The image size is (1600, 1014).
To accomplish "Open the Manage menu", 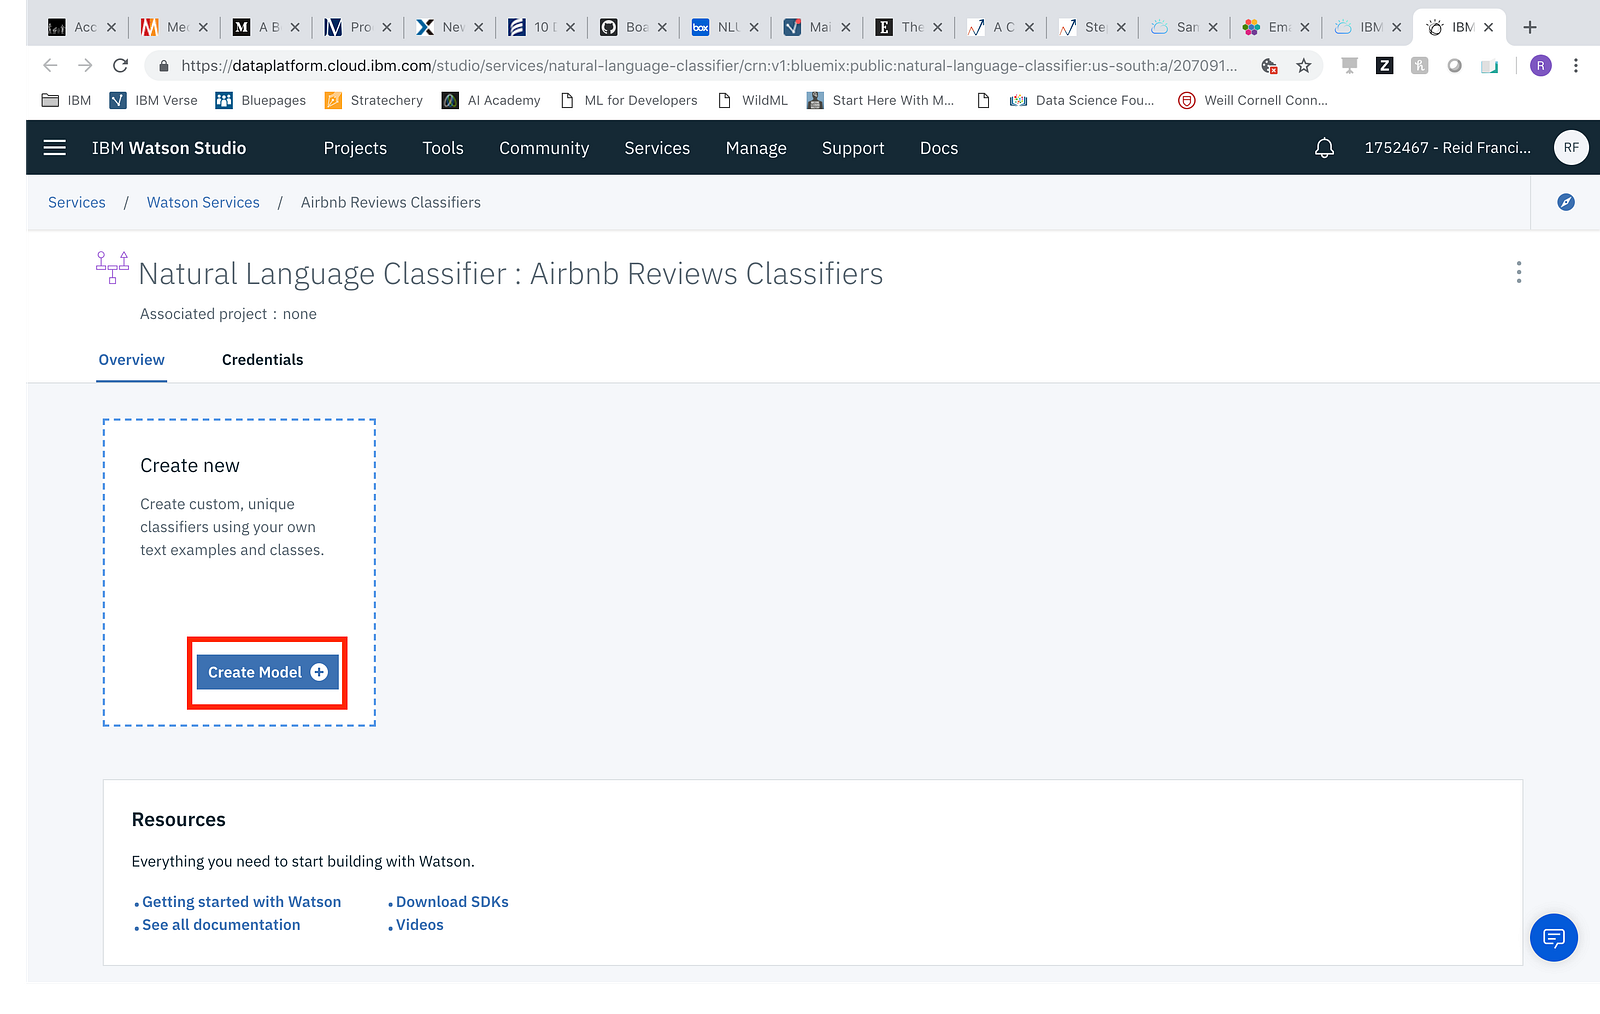I will pos(756,148).
